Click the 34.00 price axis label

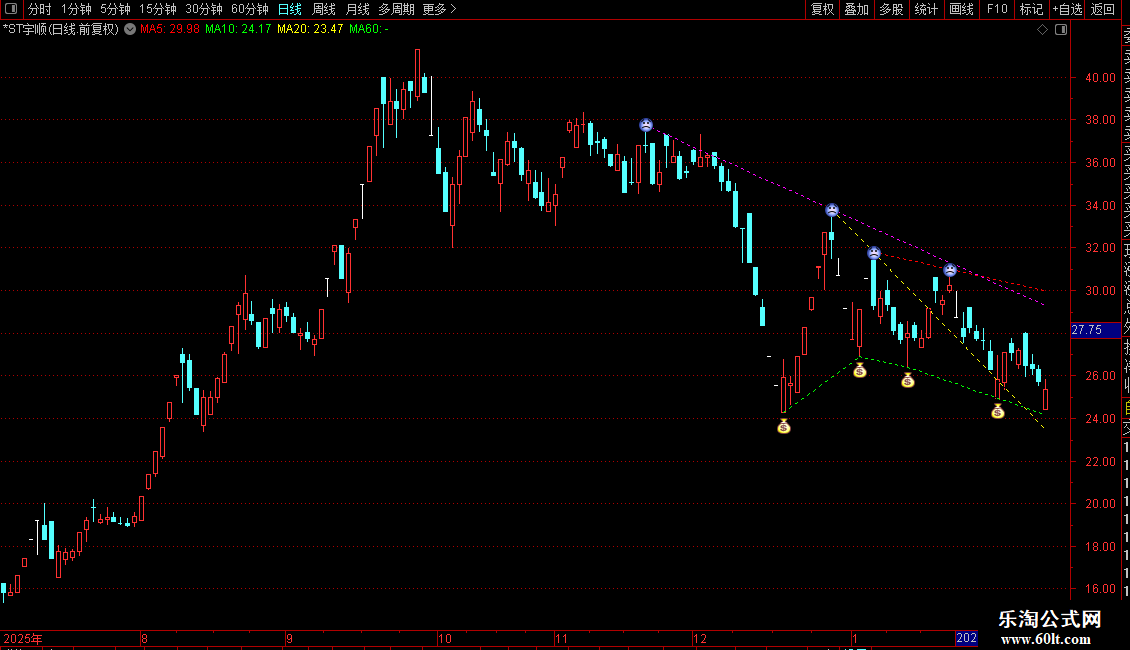(x=1100, y=205)
